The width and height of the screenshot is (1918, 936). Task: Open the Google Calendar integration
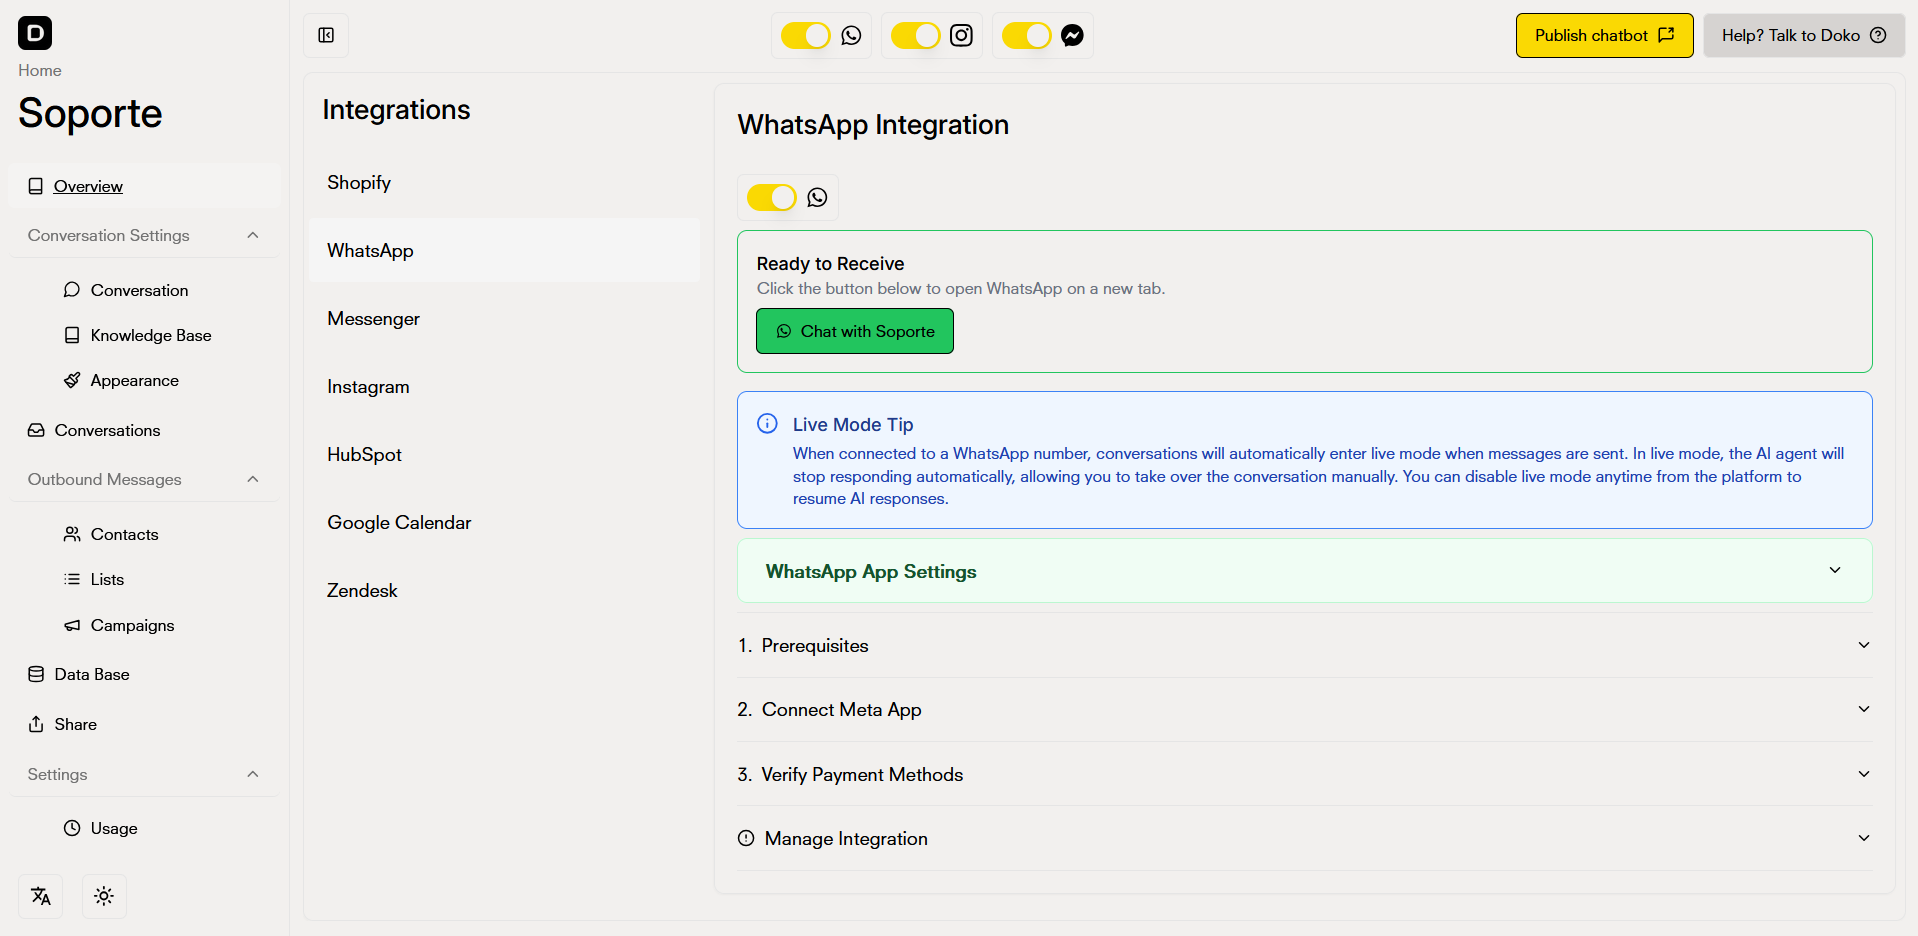505,523
